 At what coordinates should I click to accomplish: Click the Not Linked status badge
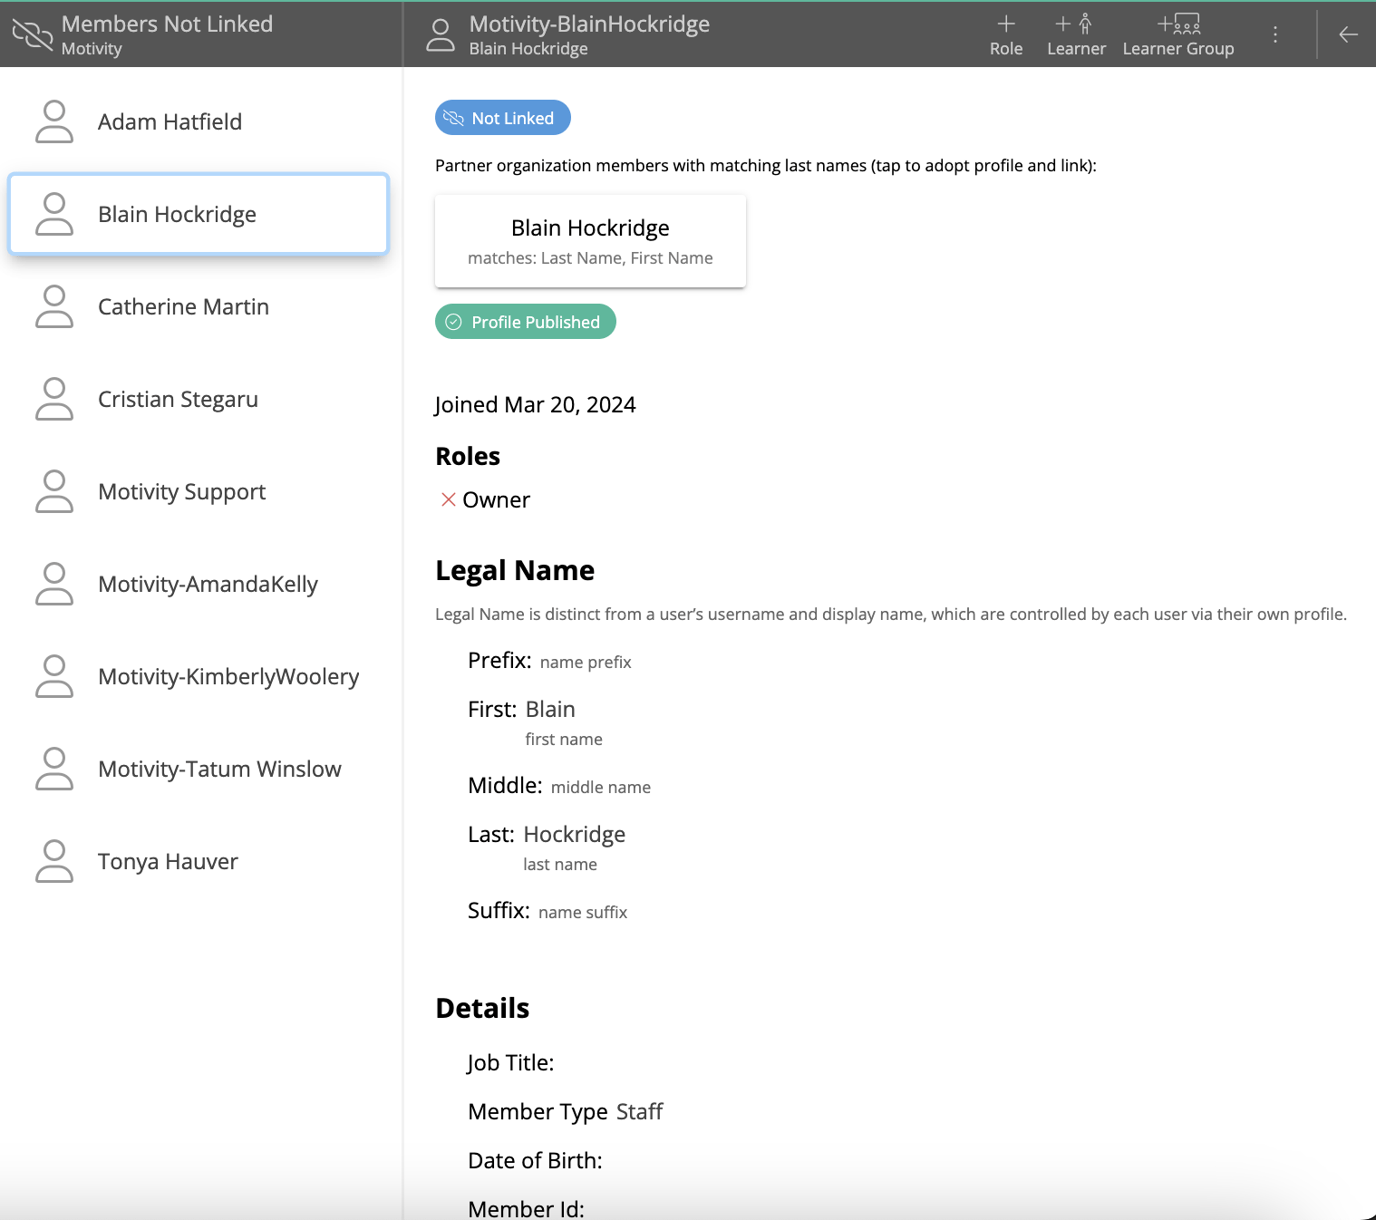502,118
